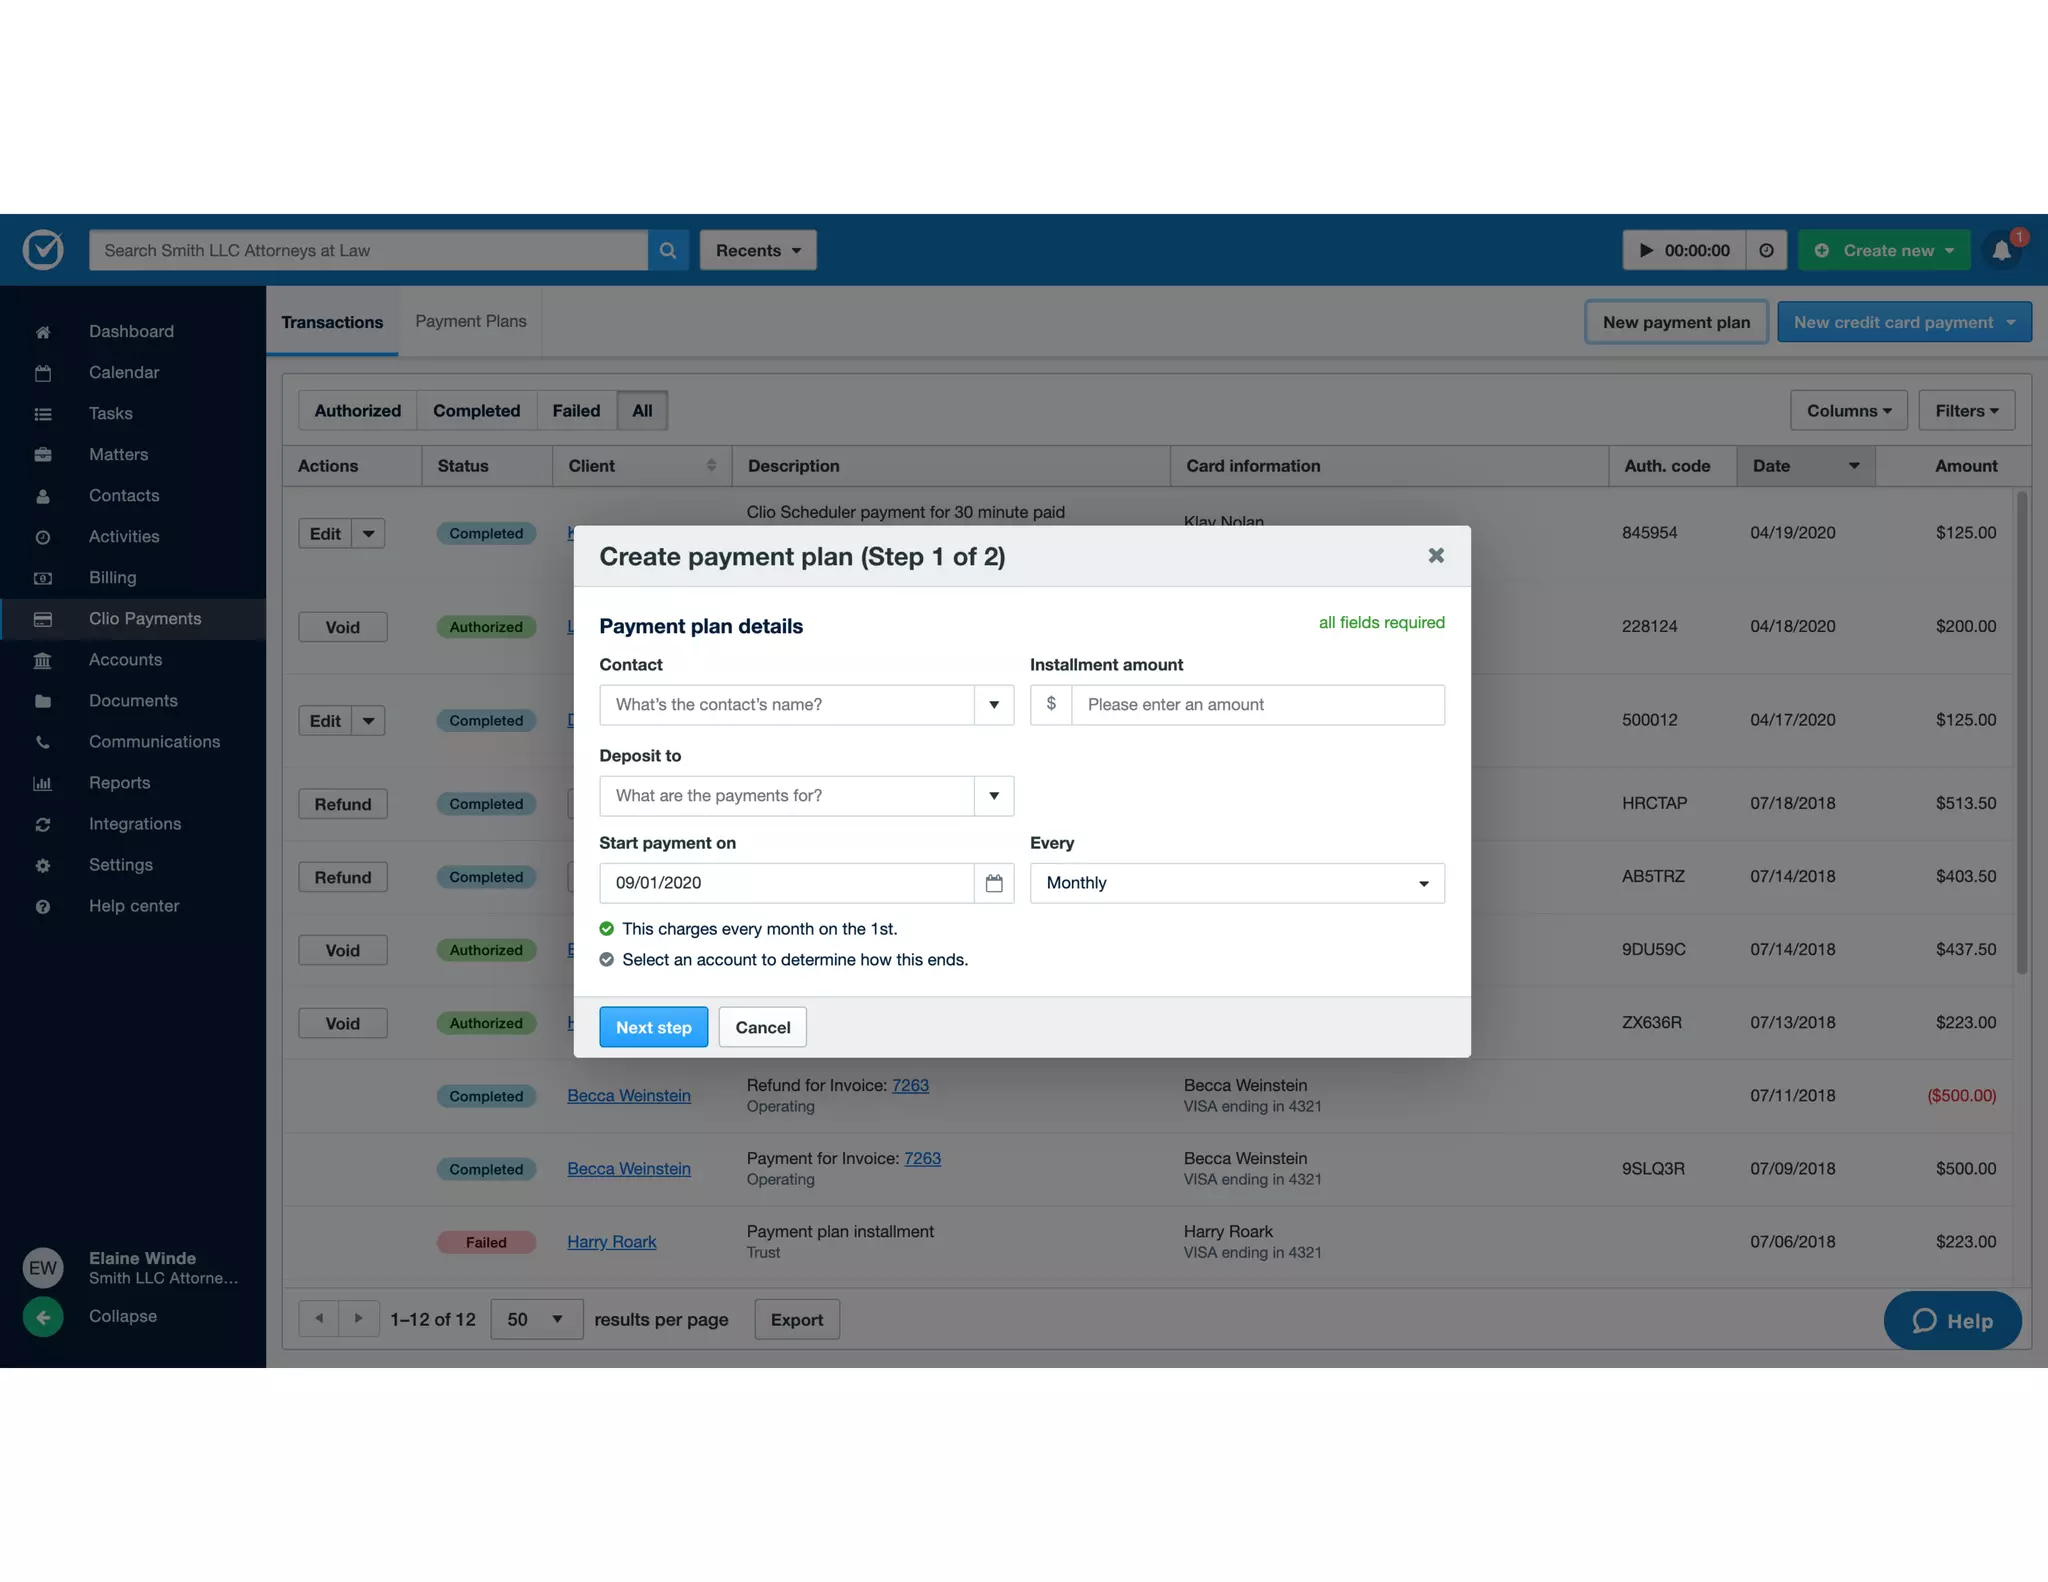This screenshot has width=2048, height=1582.
Task: Click the calendar icon beside start date
Action: [993, 883]
